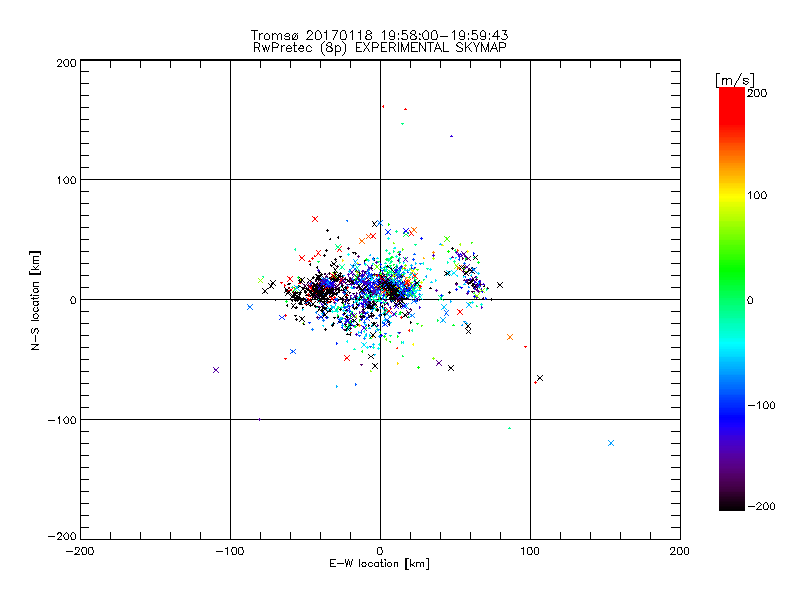Click the isolated light-blue X marker at far lower right
800x600 pixels.
point(611,443)
